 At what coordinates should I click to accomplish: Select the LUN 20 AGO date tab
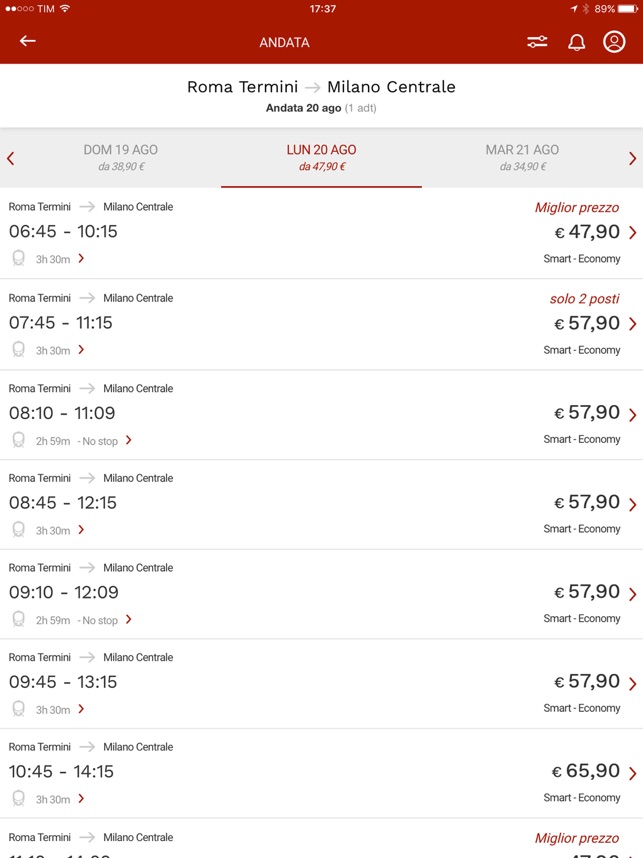(x=321, y=158)
